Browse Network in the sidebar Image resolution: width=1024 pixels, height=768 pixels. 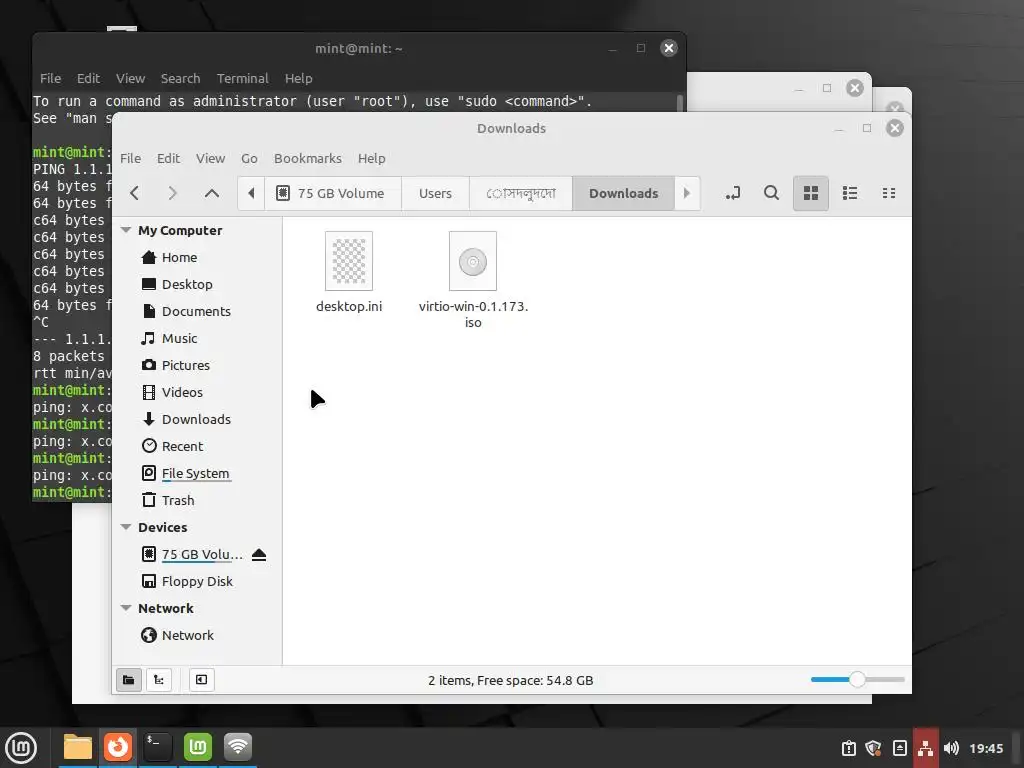pyautogui.click(x=187, y=635)
